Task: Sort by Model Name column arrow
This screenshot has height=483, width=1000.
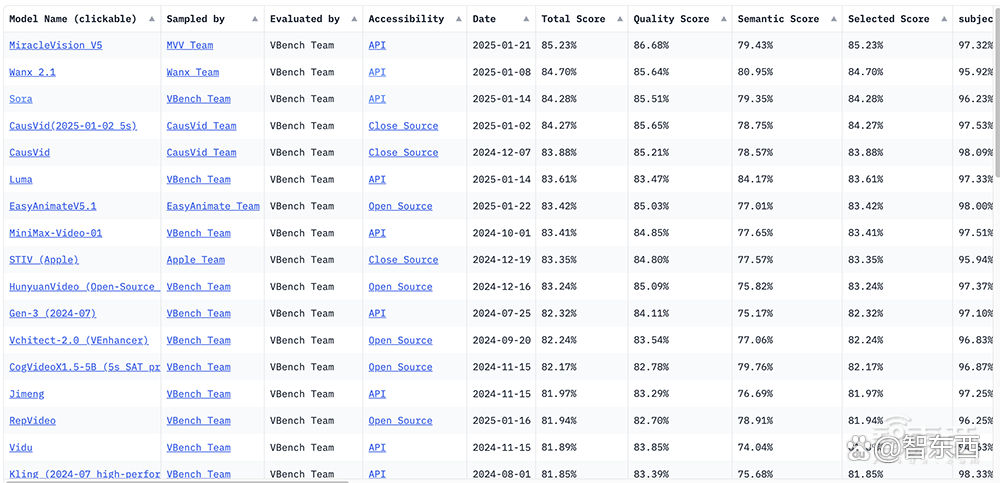Action: pyautogui.click(x=151, y=19)
